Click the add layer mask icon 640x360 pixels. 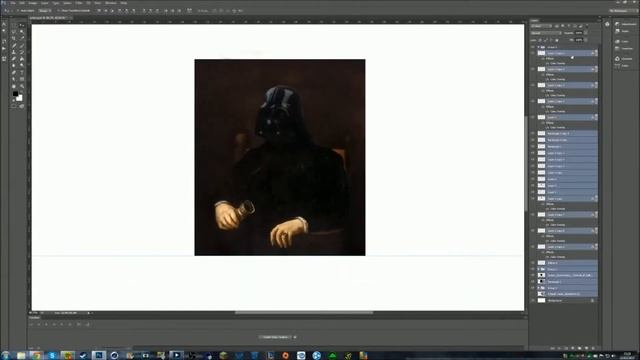566,348
